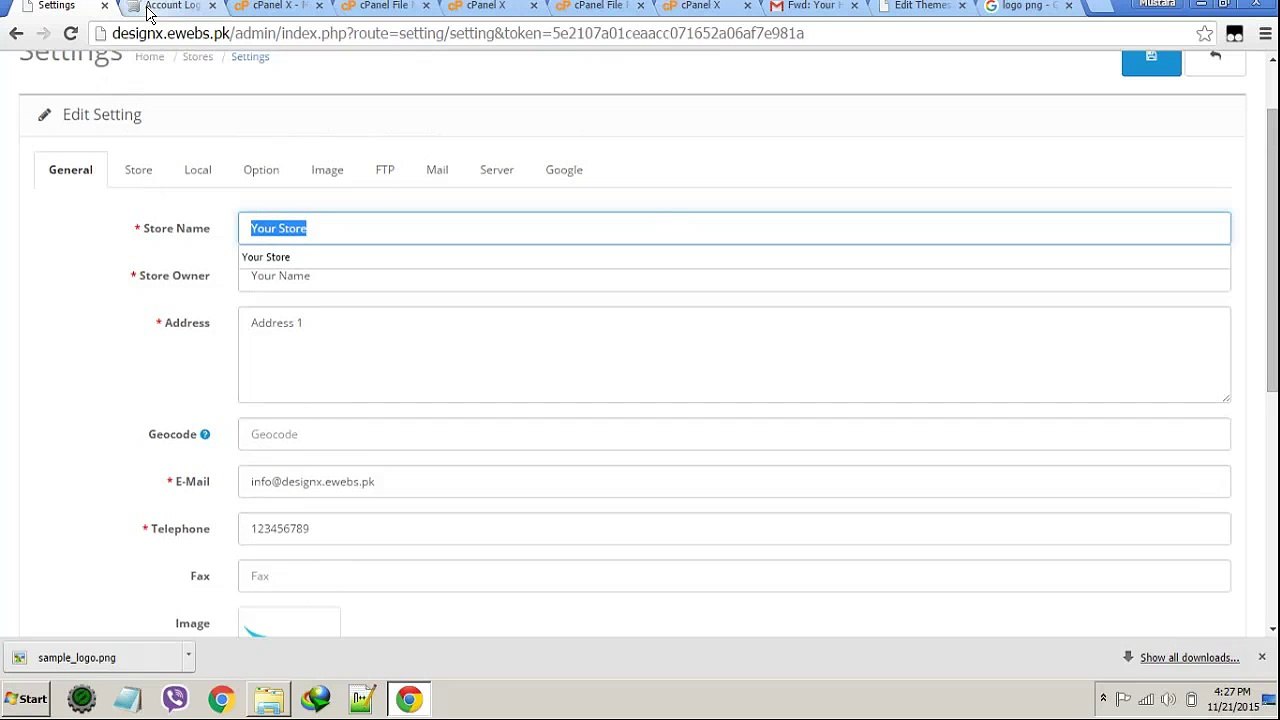Click the Fax input field
This screenshot has width=1280, height=720.
pos(734,576)
